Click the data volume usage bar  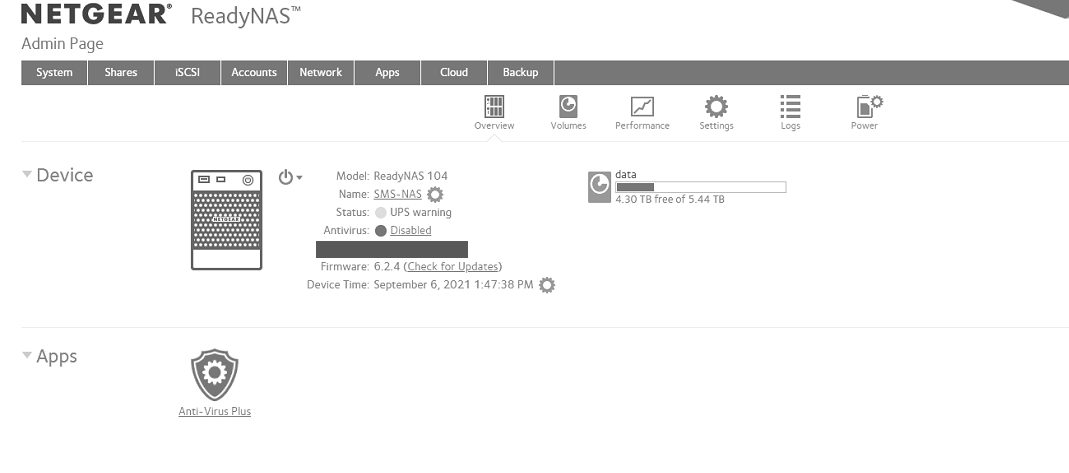coord(701,187)
